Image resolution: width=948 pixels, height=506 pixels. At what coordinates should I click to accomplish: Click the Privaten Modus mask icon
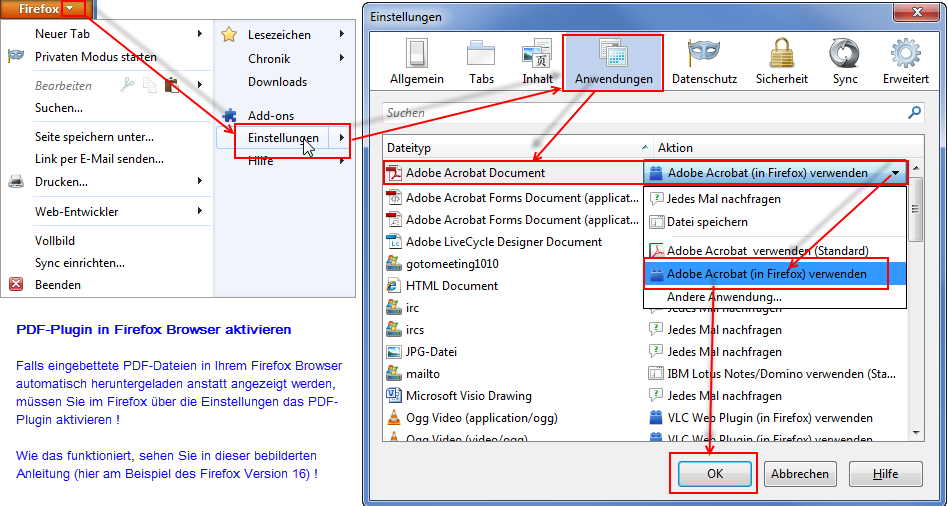point(16,56)
